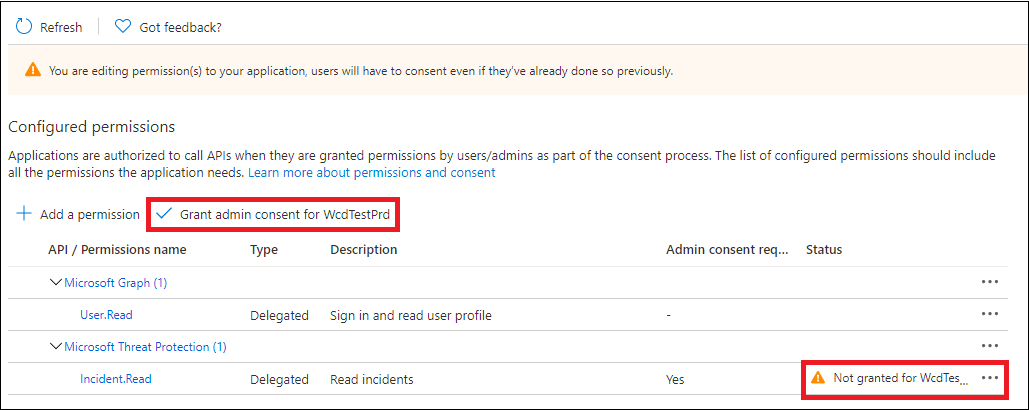
Task: Click the Microsoft Threat Protection (1) link
Action: pyautogui.click(x=145, y=346)
